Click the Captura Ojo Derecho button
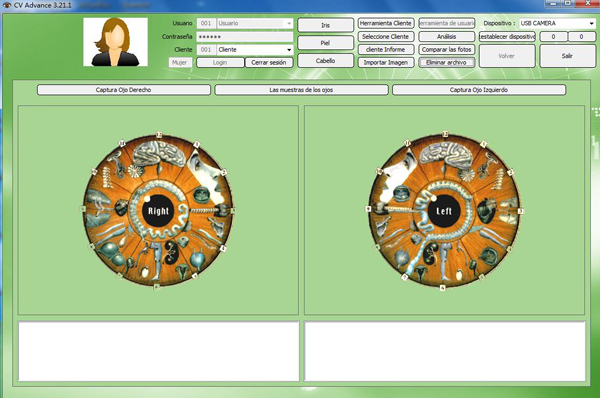Image resolution: width=600 pixels, height=398 pixels. 124,90
